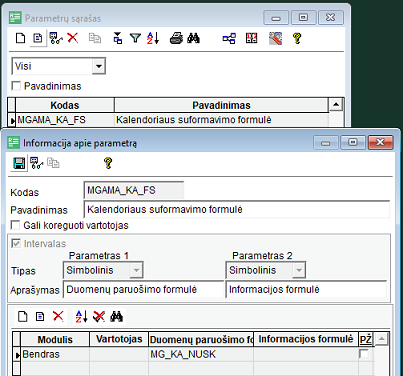
Task: Click the new blank record icon in top toolbar
Action: tap(20, 38)
